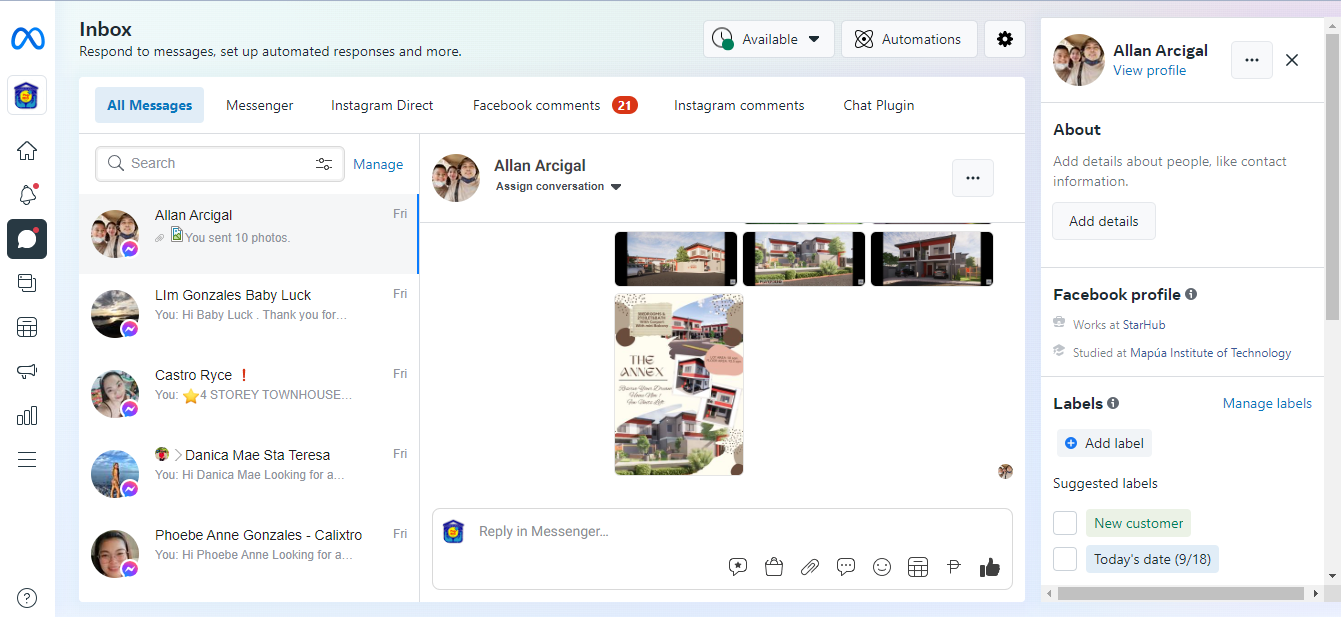Screen dimensions: 1341x617
Task: Click Add label button
Action: 1105,443
